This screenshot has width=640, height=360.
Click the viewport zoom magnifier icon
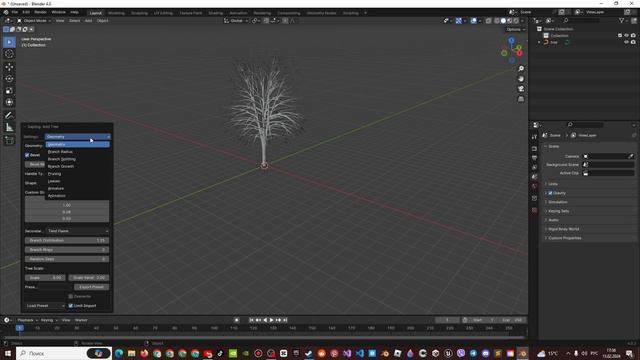pos(521,69)
